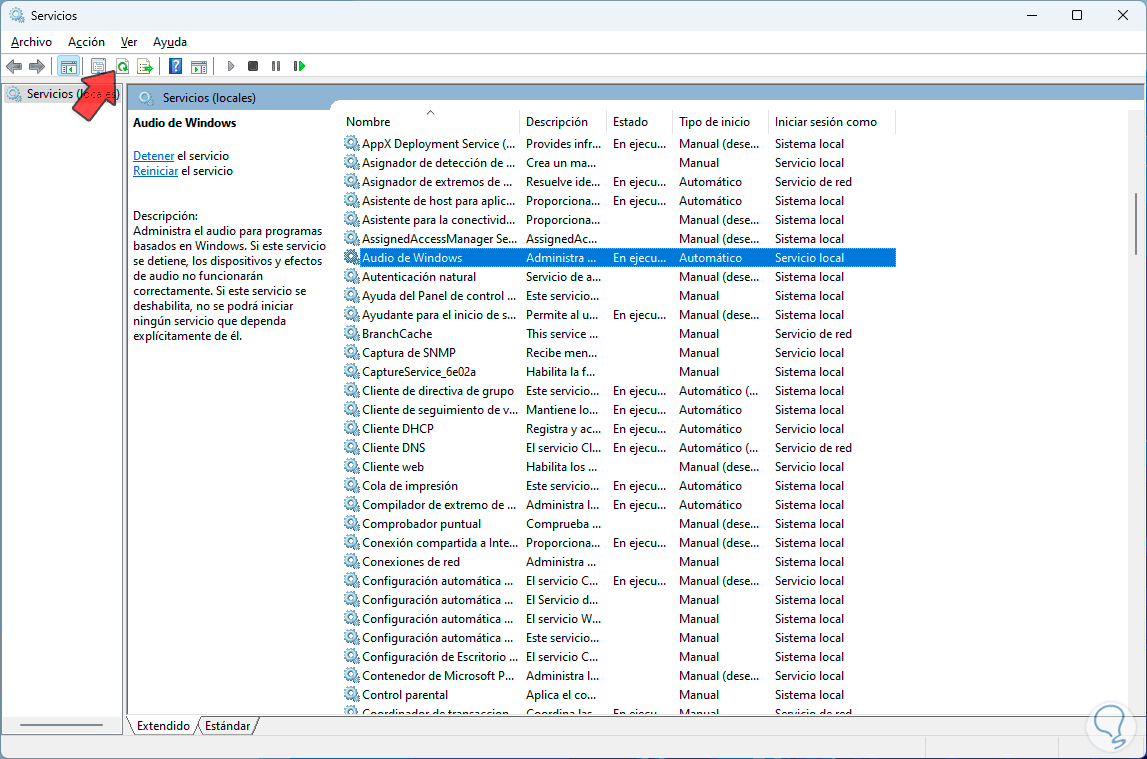This screenshot has height=759, width=1147.
Task: Open the Ver menu
Action: point(129,42)
